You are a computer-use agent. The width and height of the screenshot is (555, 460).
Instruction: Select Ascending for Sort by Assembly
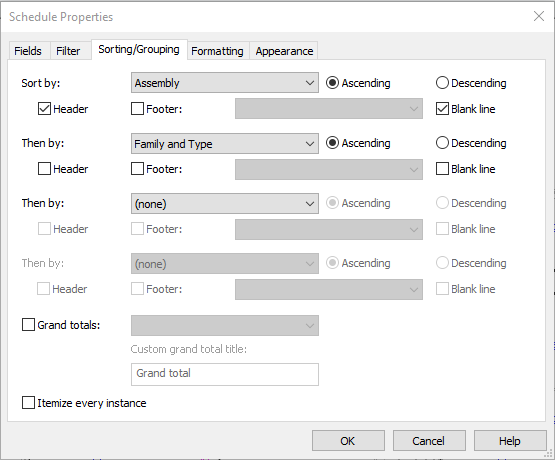[x=358, y=83]
